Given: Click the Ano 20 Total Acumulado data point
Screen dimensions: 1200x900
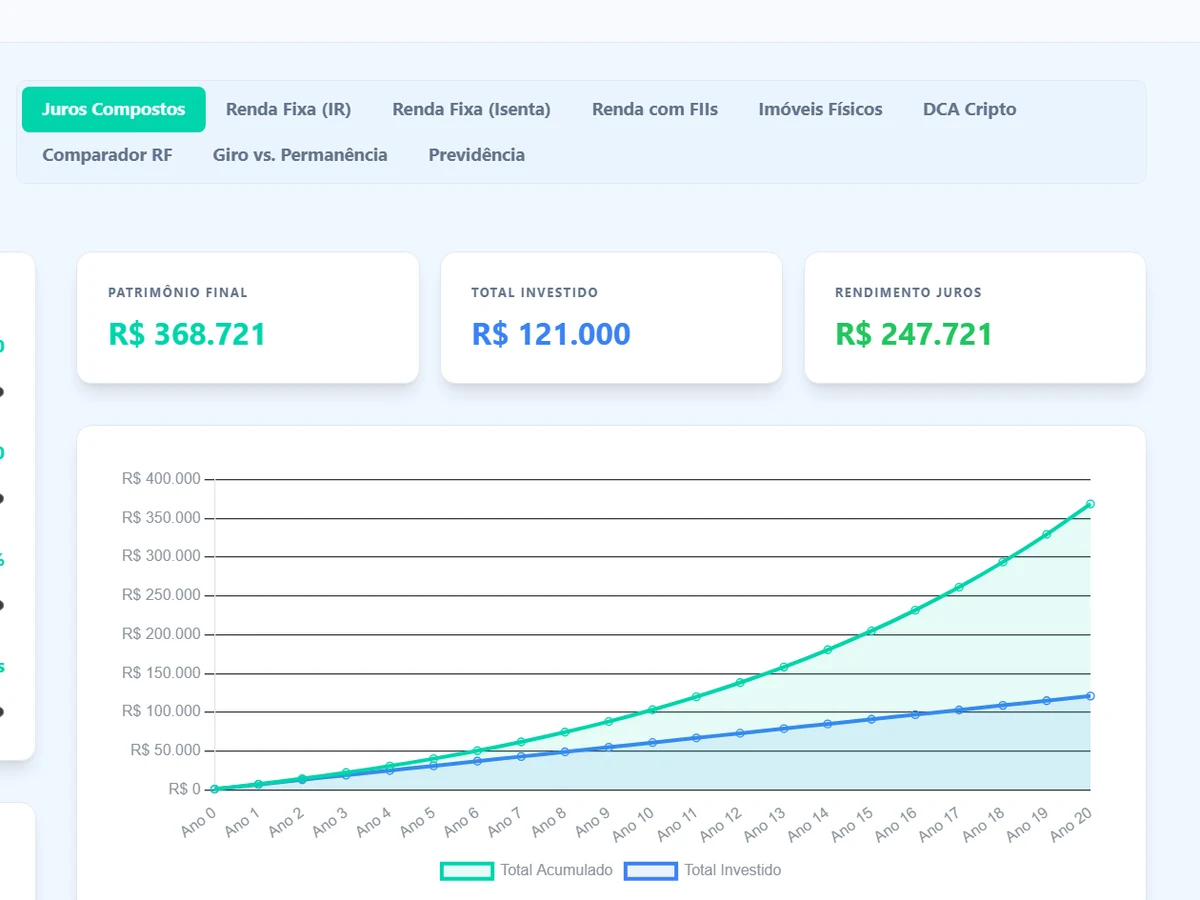Looking at the screenshot, I should (x=1090, y=504).
